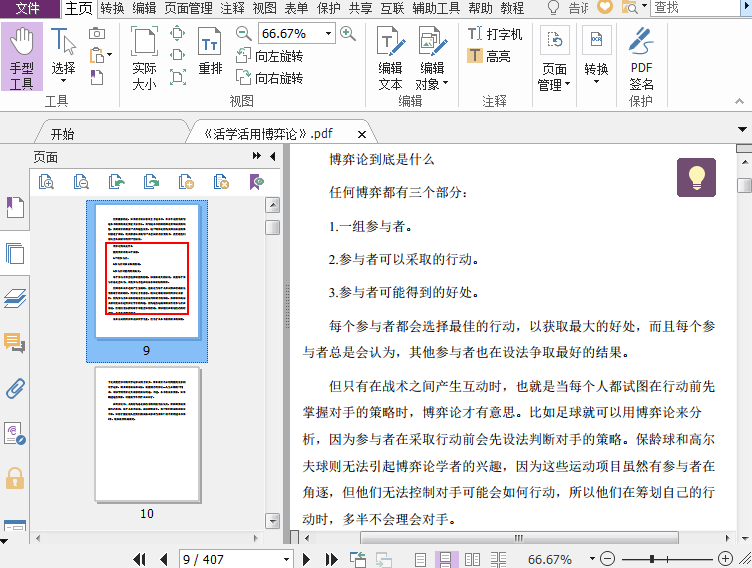Rotate view left (向左旋转)
The image size is (752, 568).
tap(270, 56)
